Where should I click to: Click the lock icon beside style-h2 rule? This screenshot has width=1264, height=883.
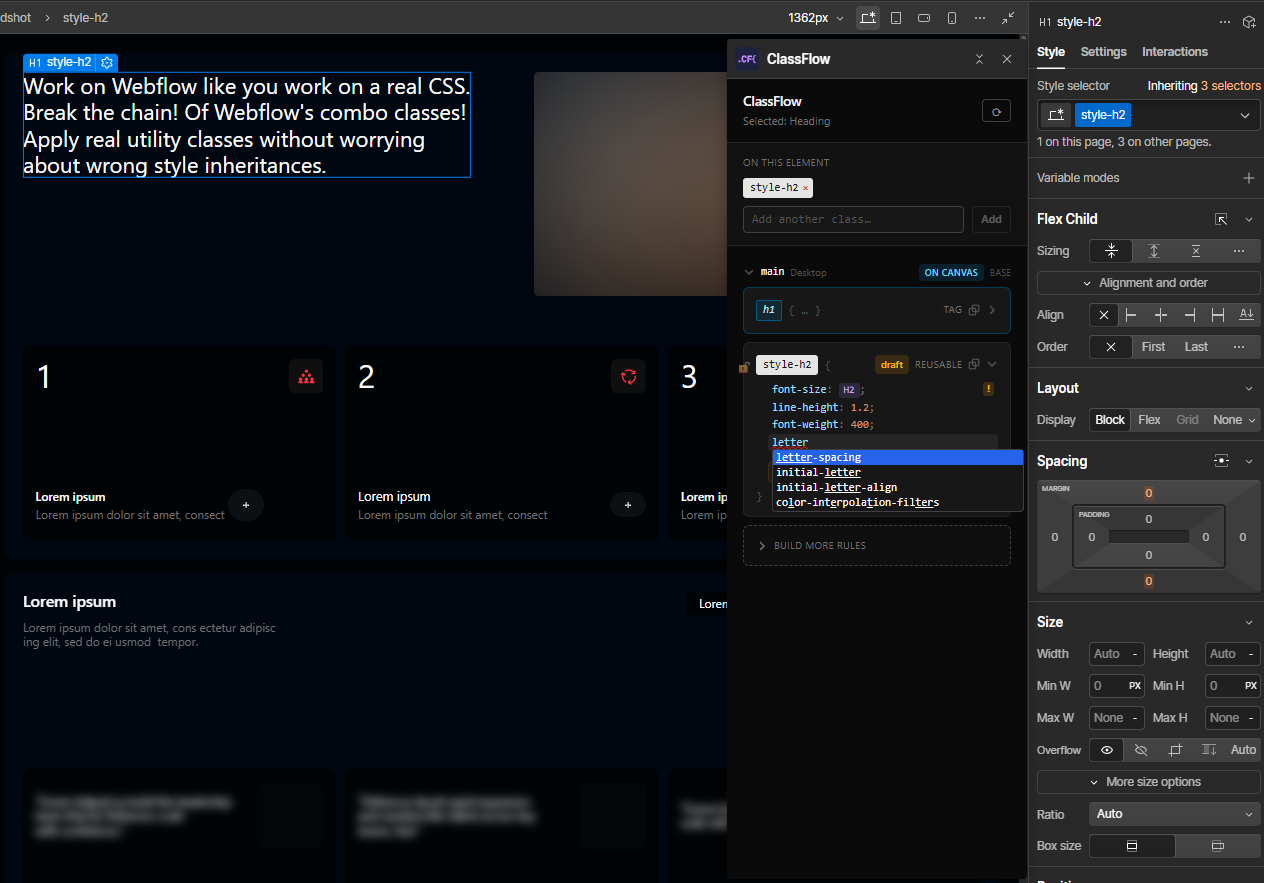744,366
